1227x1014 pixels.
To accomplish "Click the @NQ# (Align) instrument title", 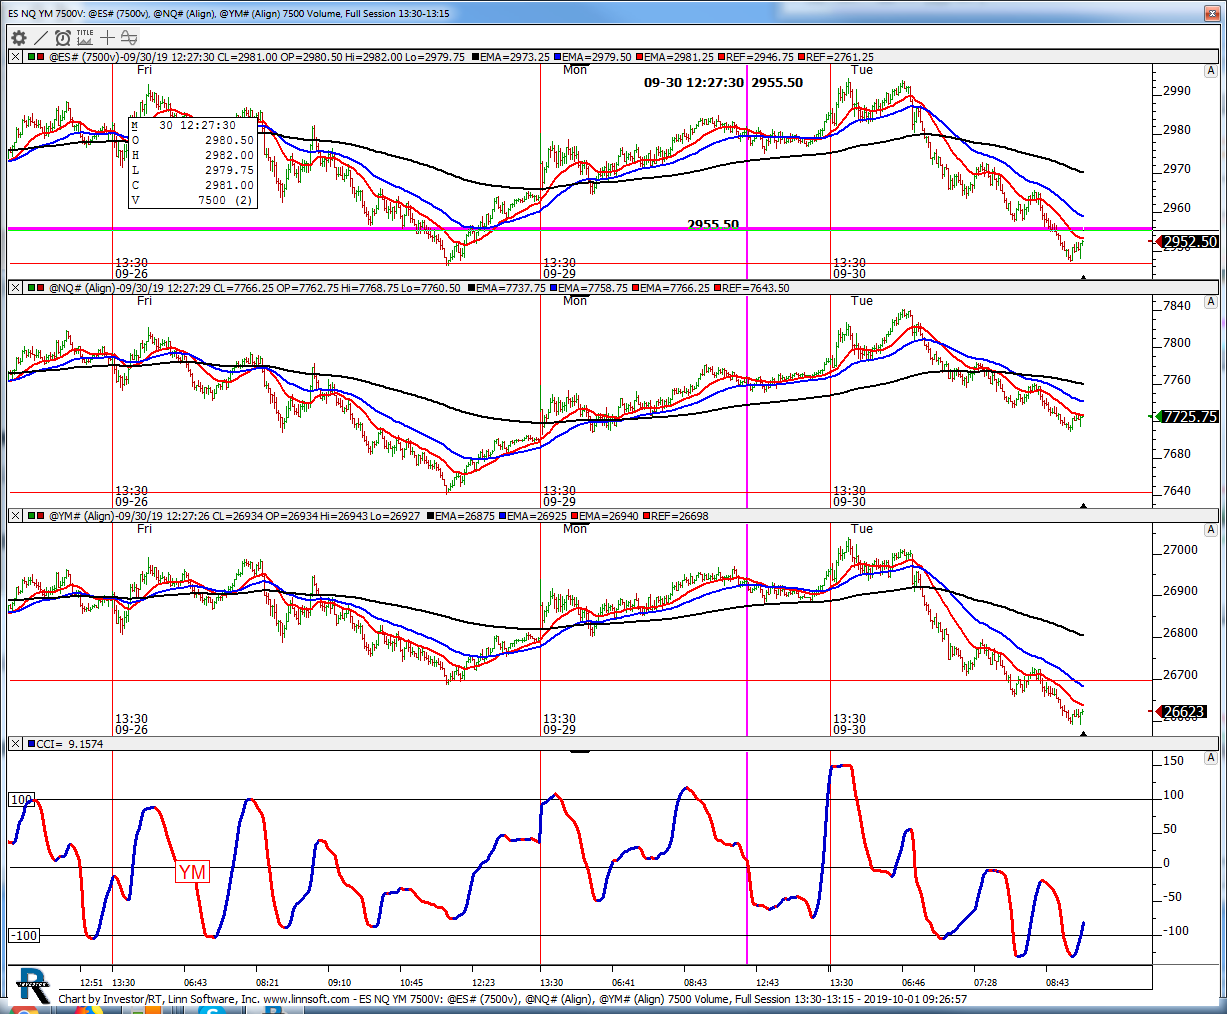I will (x=82, y=288).
